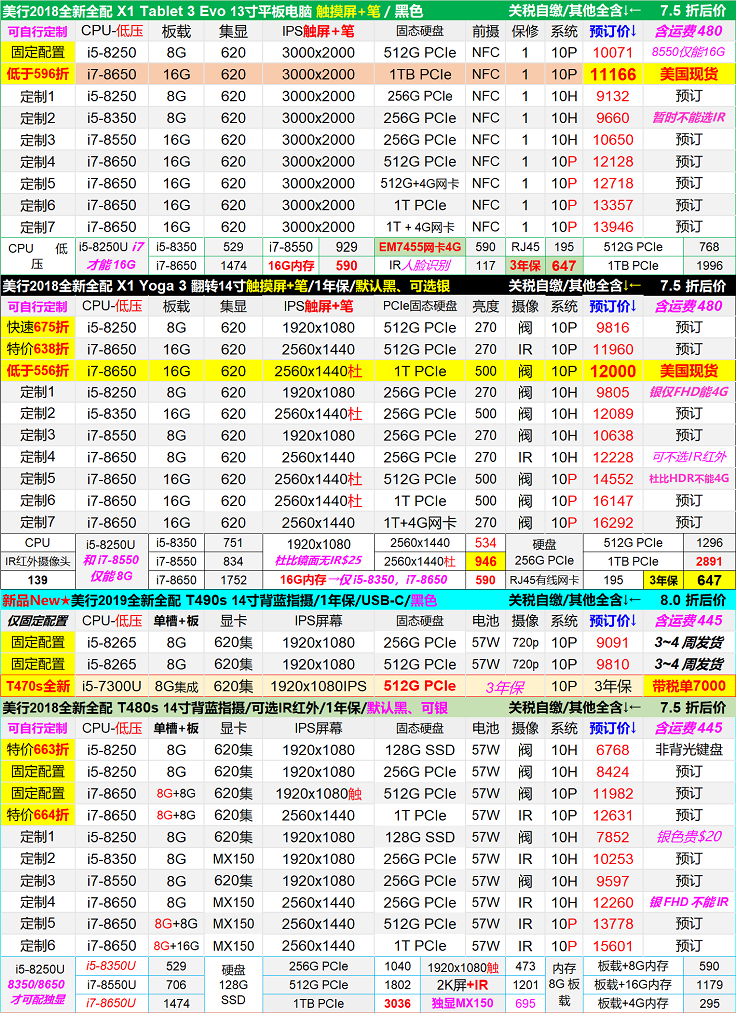Click the 非背光键盘 cell
This screenshot has height=1013, width=736.
click(x=688, y=750)
